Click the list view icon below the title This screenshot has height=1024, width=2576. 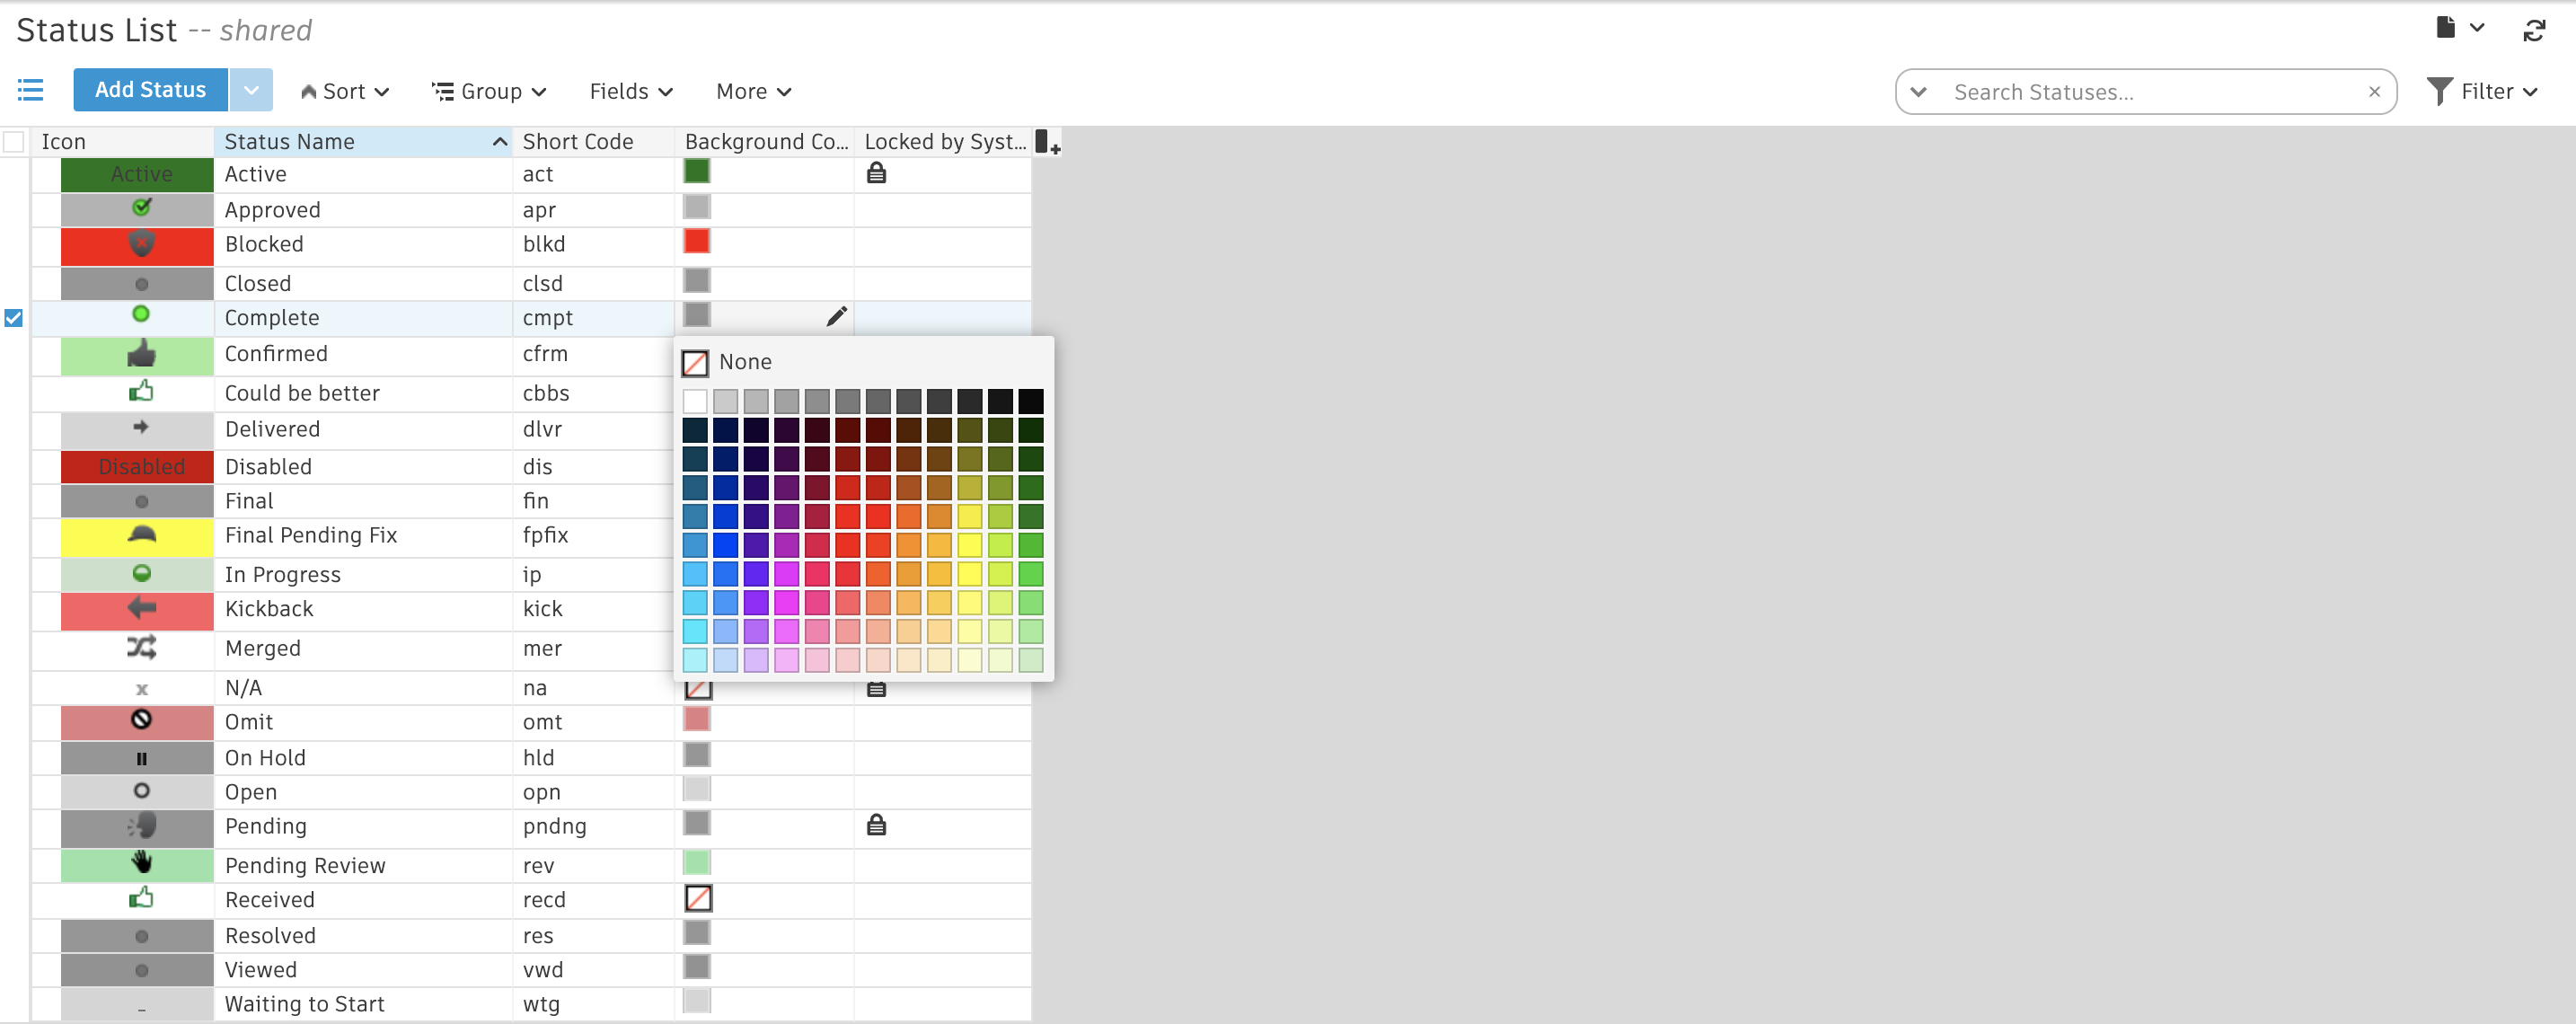click(30, 89)
